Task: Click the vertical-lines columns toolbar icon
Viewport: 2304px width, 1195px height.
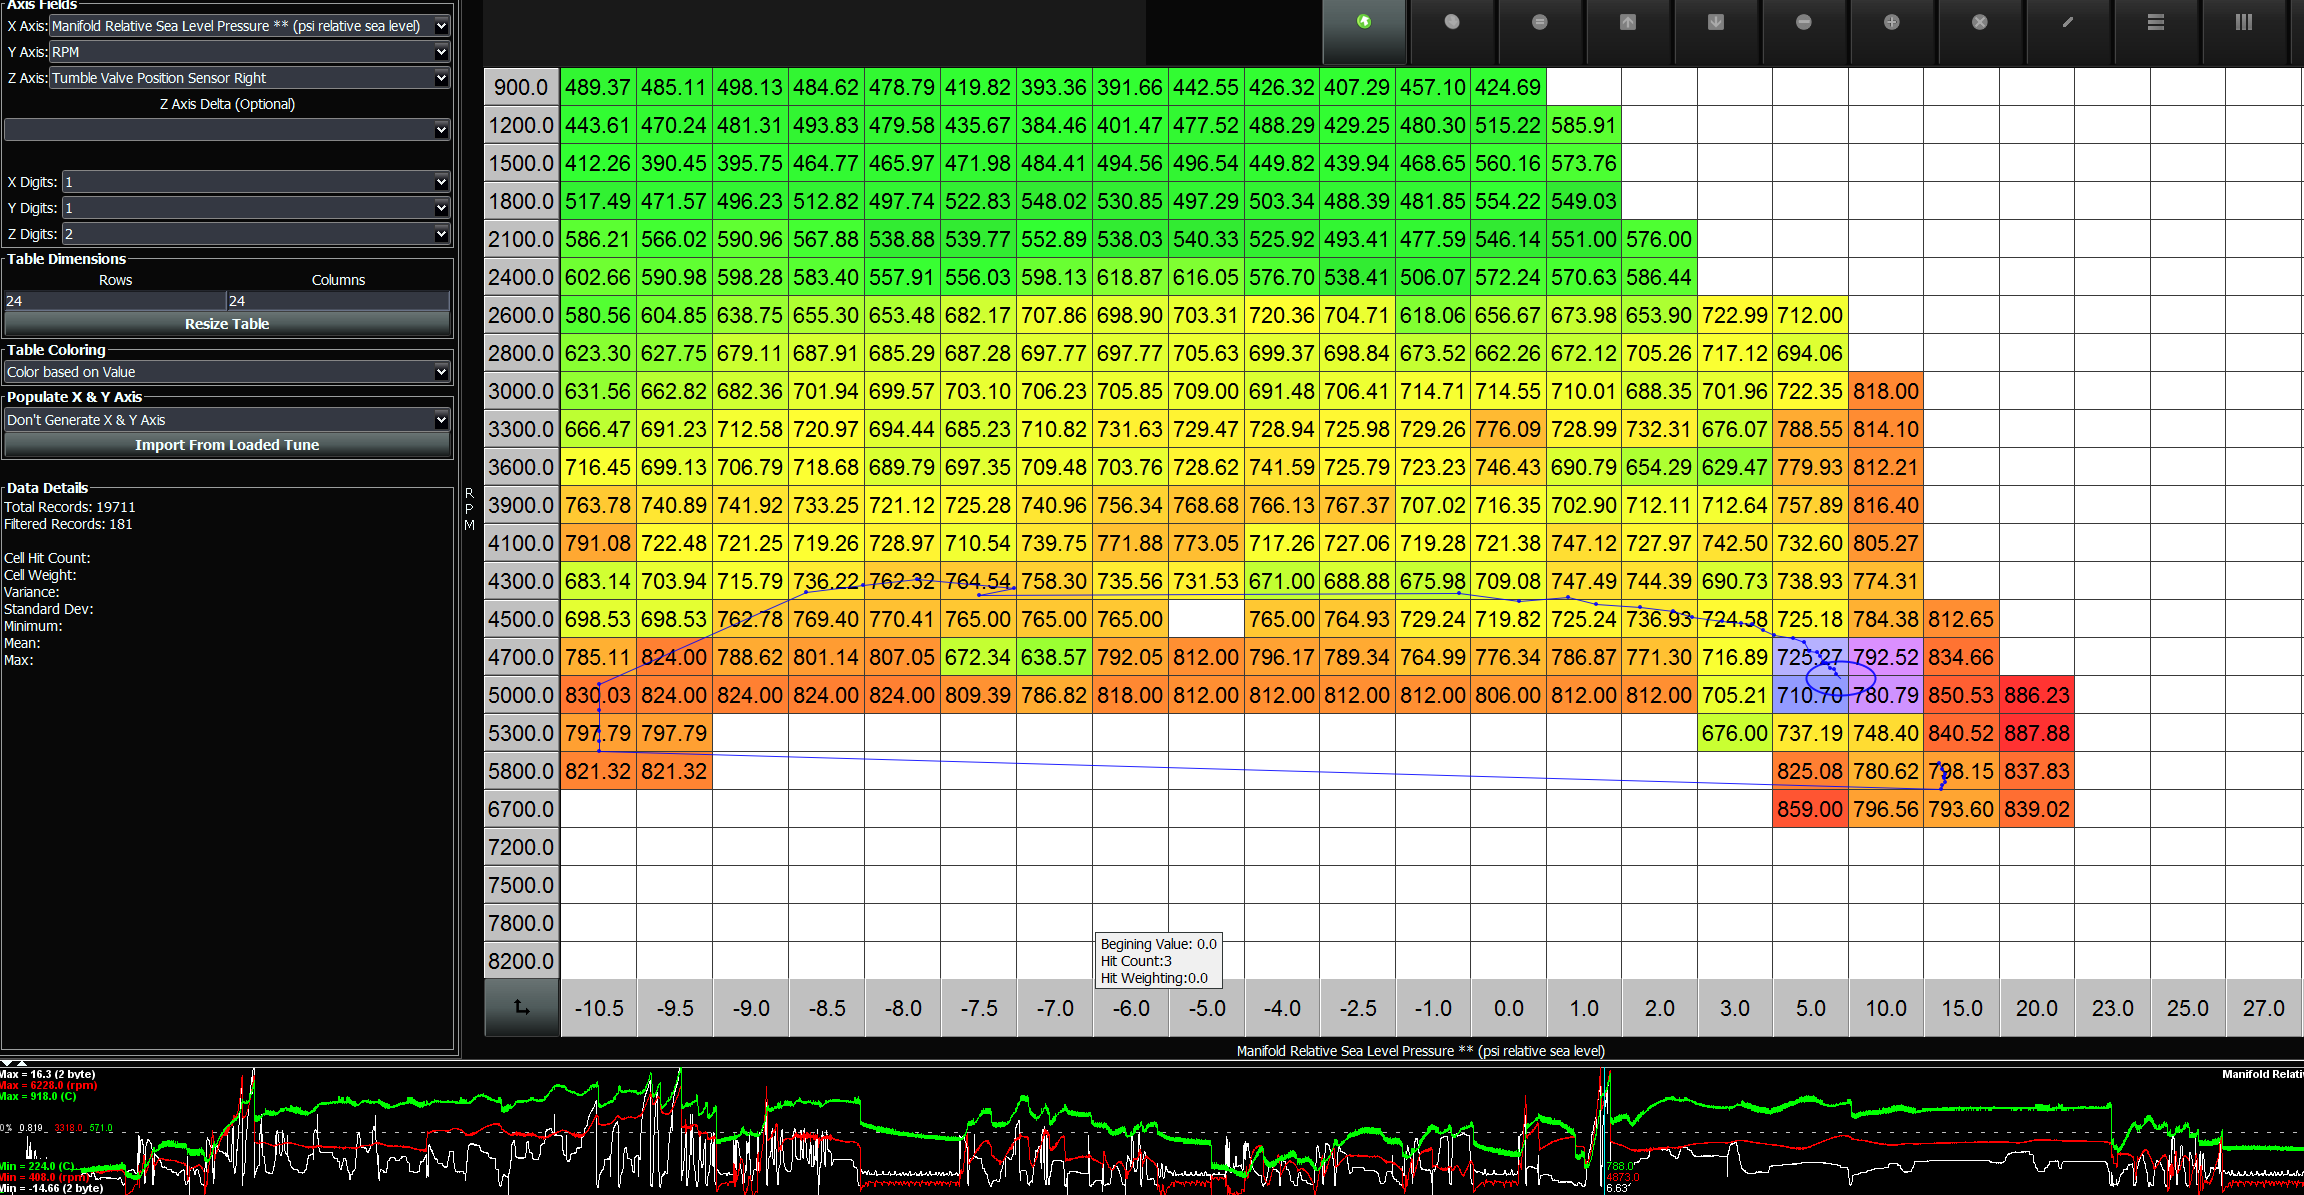Action: [2244, 22]
